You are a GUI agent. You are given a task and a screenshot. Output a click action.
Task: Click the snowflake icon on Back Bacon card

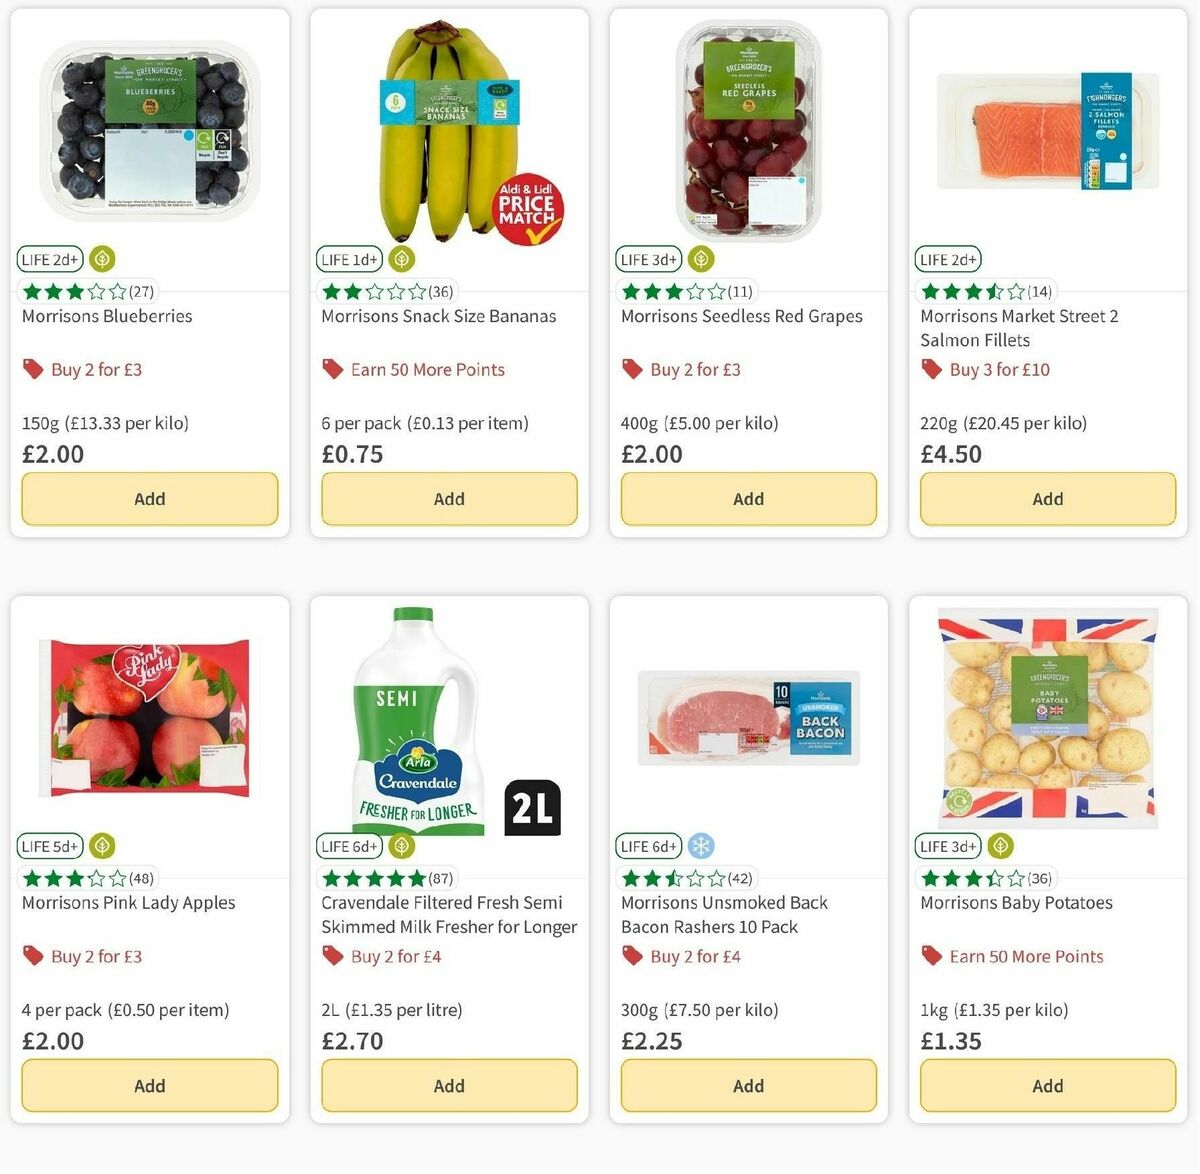(x=702, y=845)
